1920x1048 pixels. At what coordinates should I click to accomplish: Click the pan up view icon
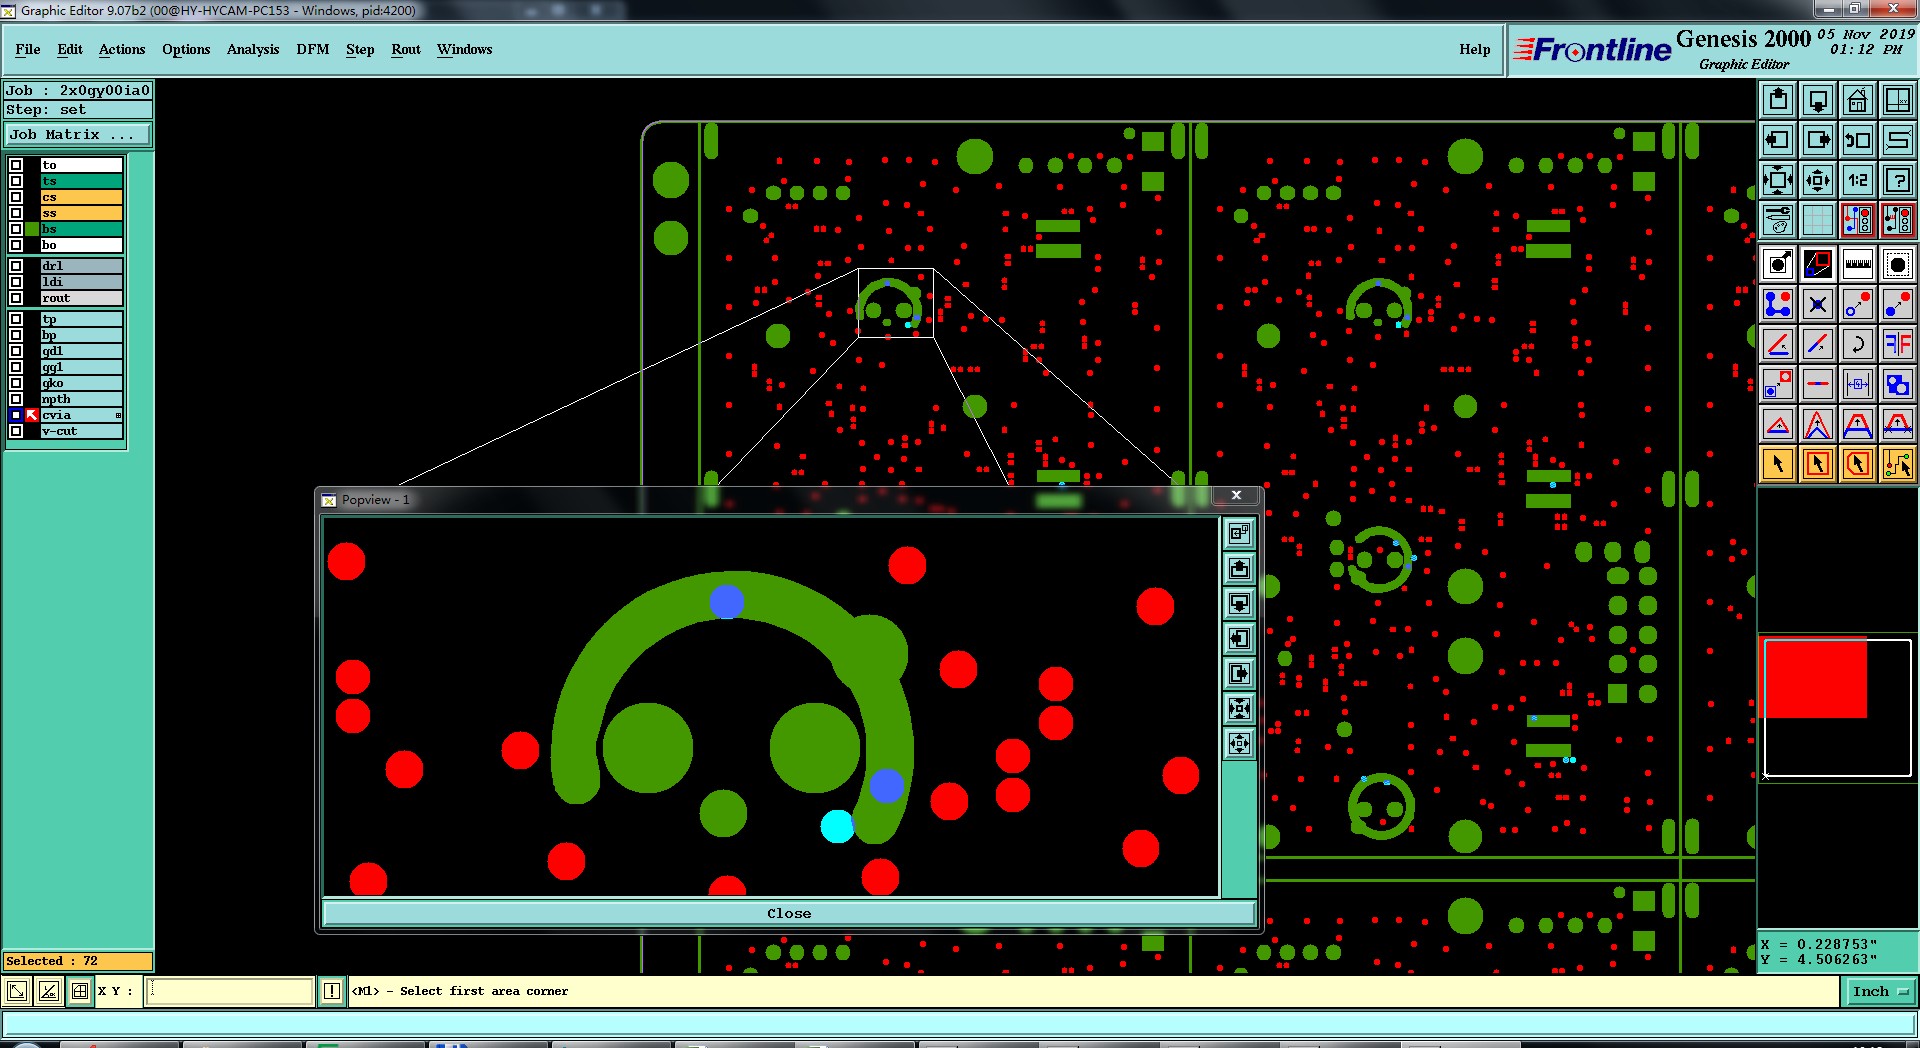click(x=1778, y=100)
